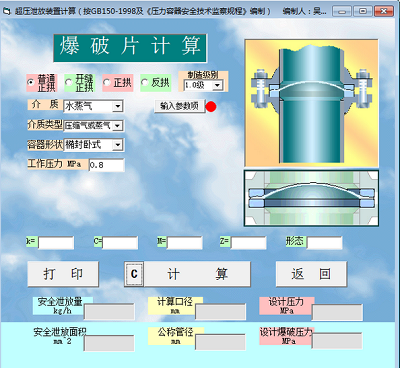Click the C= input field
The width and height of the screenshot is (400, 368).
coord(120,243)
